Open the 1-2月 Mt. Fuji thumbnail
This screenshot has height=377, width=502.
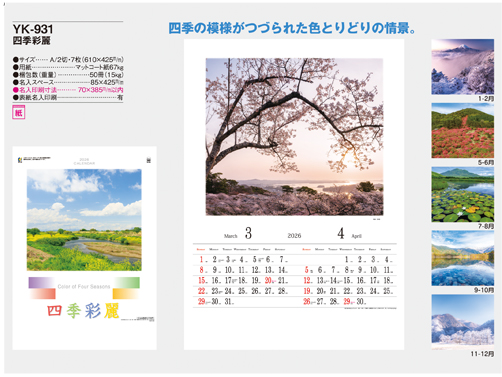click(x=462, y=67)
